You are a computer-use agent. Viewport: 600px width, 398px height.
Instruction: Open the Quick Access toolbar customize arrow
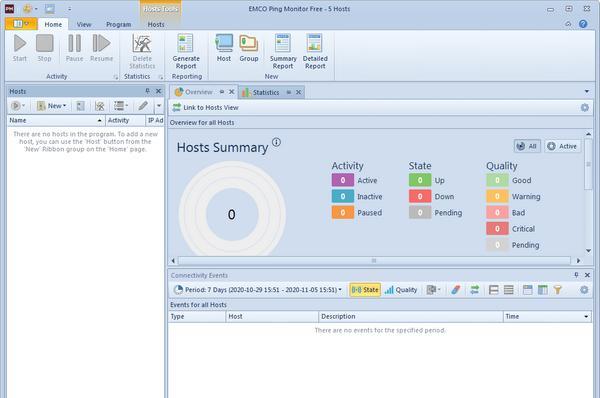pos(69,8)
